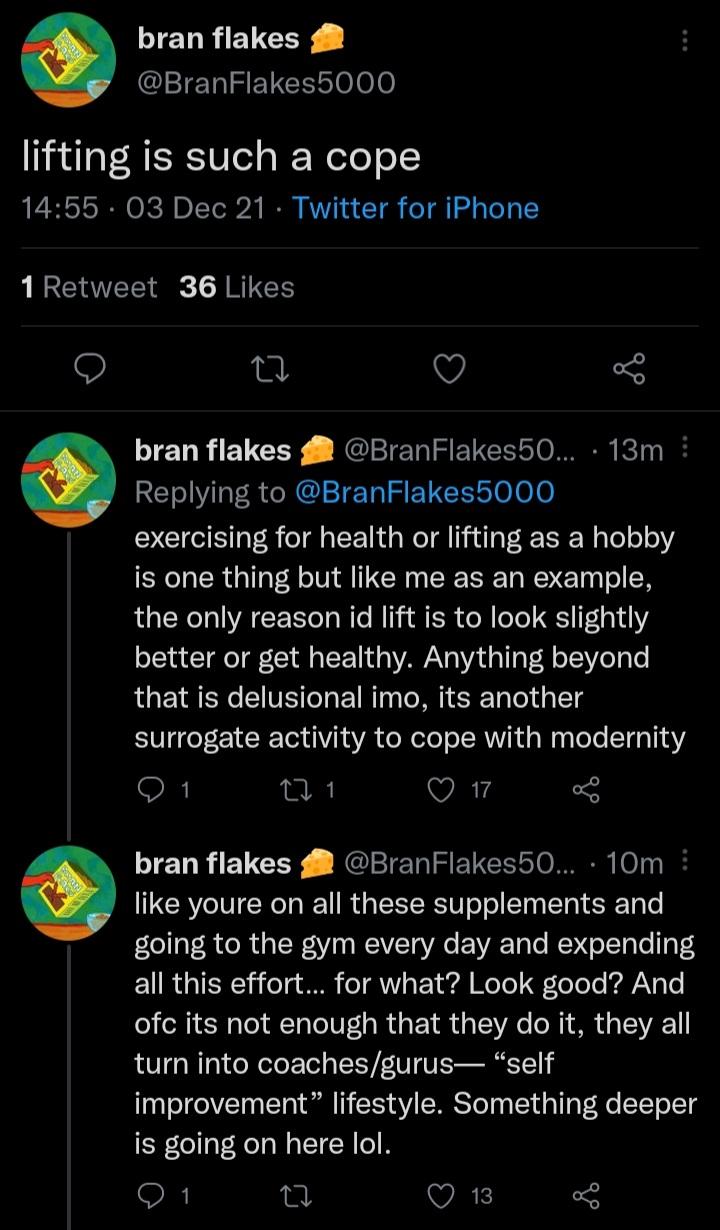The image size is (720, 1230).
Task: Retweet the main "lifting is such a cope" tweet
Action: [271, 370]
